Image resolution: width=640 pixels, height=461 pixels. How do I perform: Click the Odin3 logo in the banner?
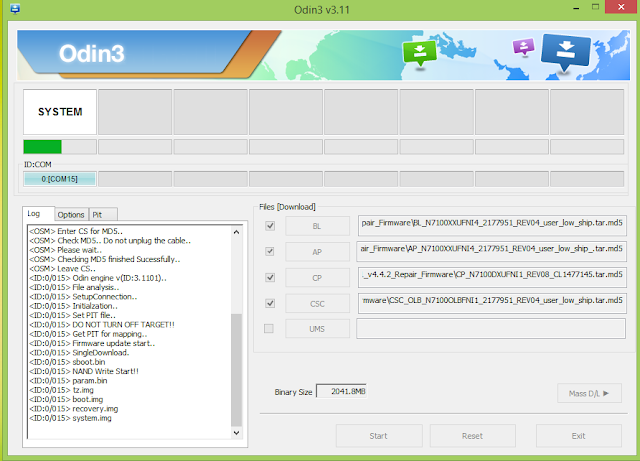[91, 53]
